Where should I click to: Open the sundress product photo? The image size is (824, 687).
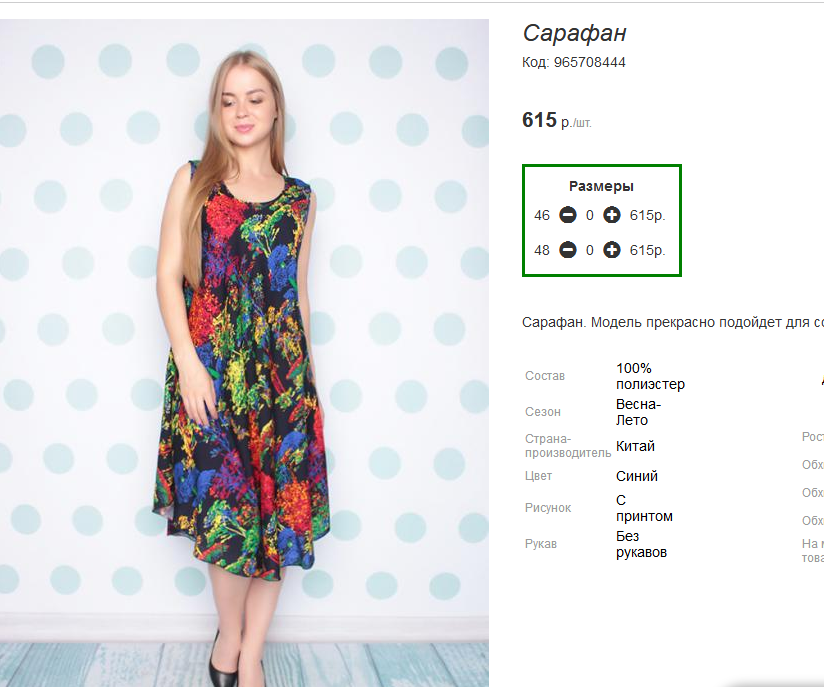(244, 353)
